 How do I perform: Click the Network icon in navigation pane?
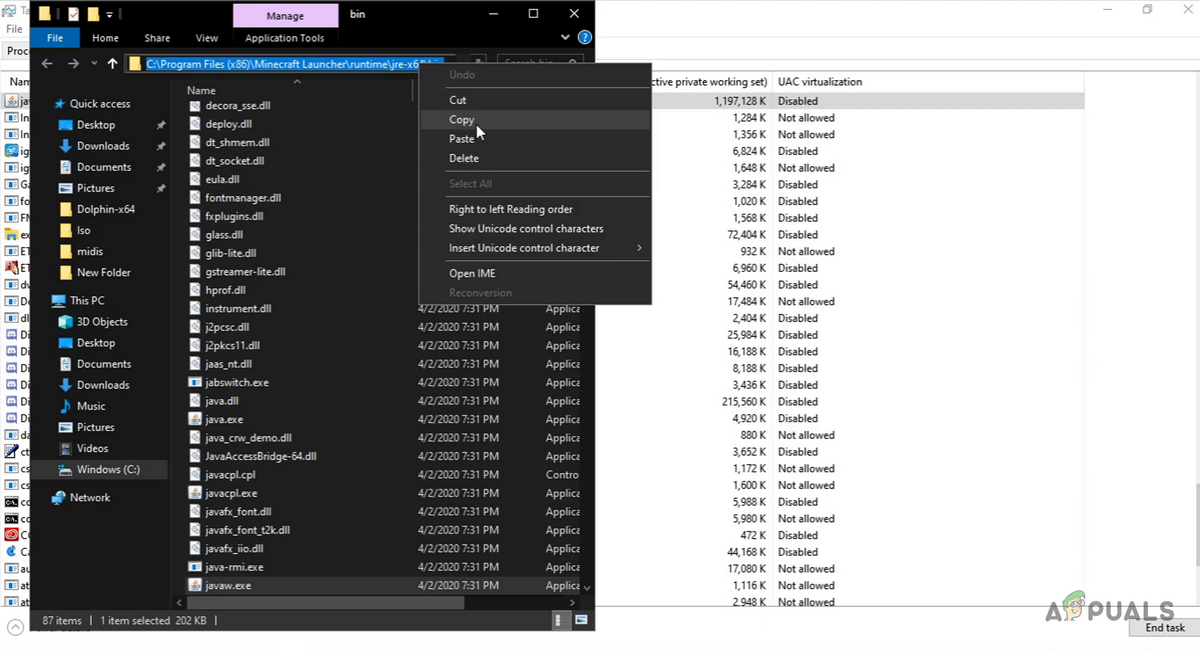(58, 497)
